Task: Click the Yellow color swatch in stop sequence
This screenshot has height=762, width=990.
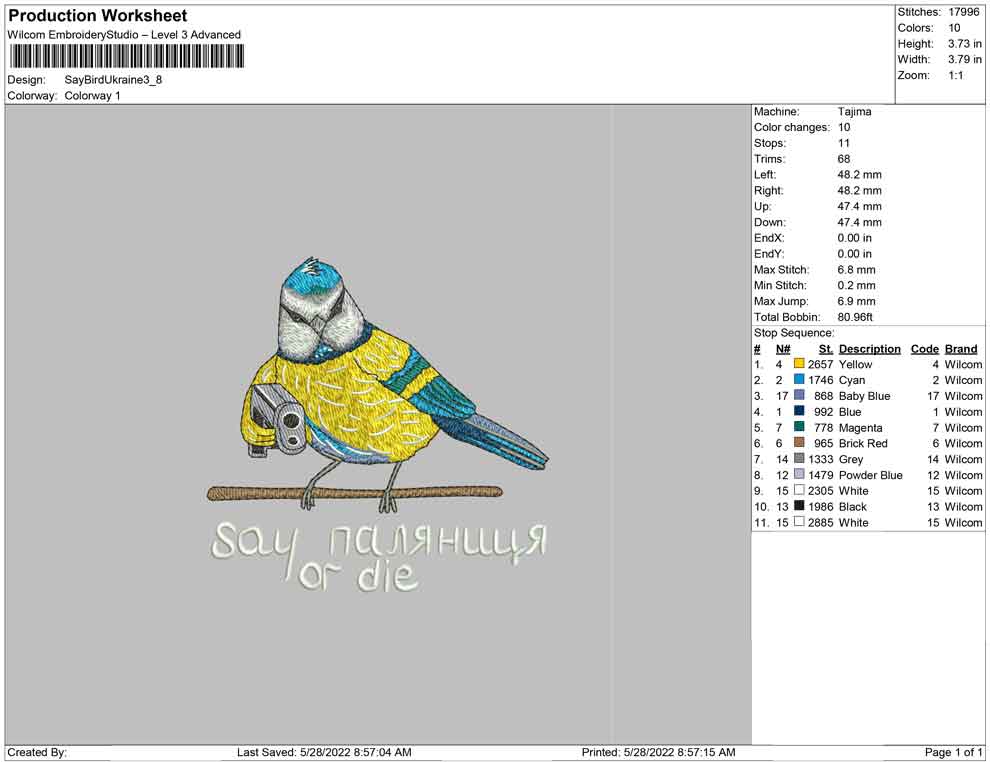Action: [799, 365]
